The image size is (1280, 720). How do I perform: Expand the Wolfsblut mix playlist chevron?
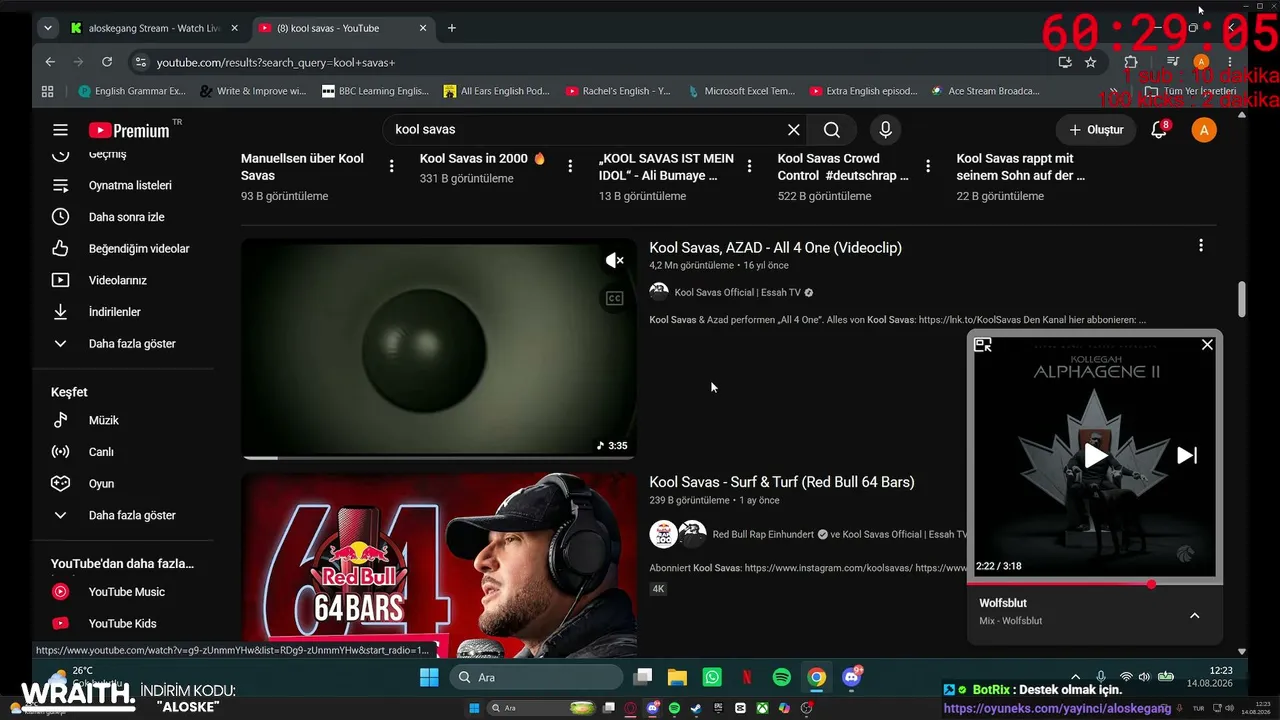pyautogui.click(x=1194, y=616)
